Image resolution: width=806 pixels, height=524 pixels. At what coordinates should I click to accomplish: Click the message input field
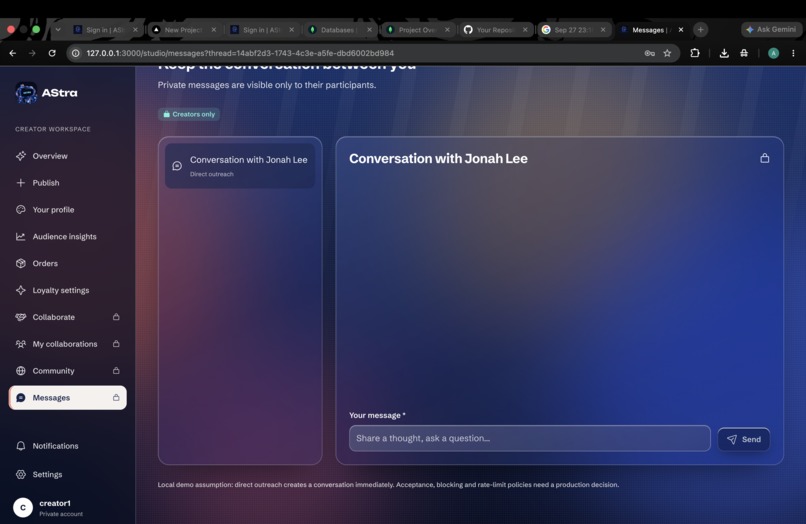click(x=529, y=438)
